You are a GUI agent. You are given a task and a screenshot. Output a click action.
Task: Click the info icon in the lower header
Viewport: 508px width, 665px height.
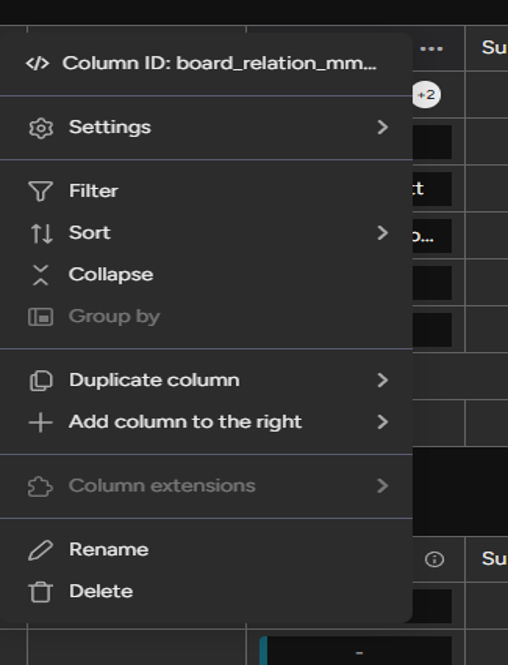point(434,559)
